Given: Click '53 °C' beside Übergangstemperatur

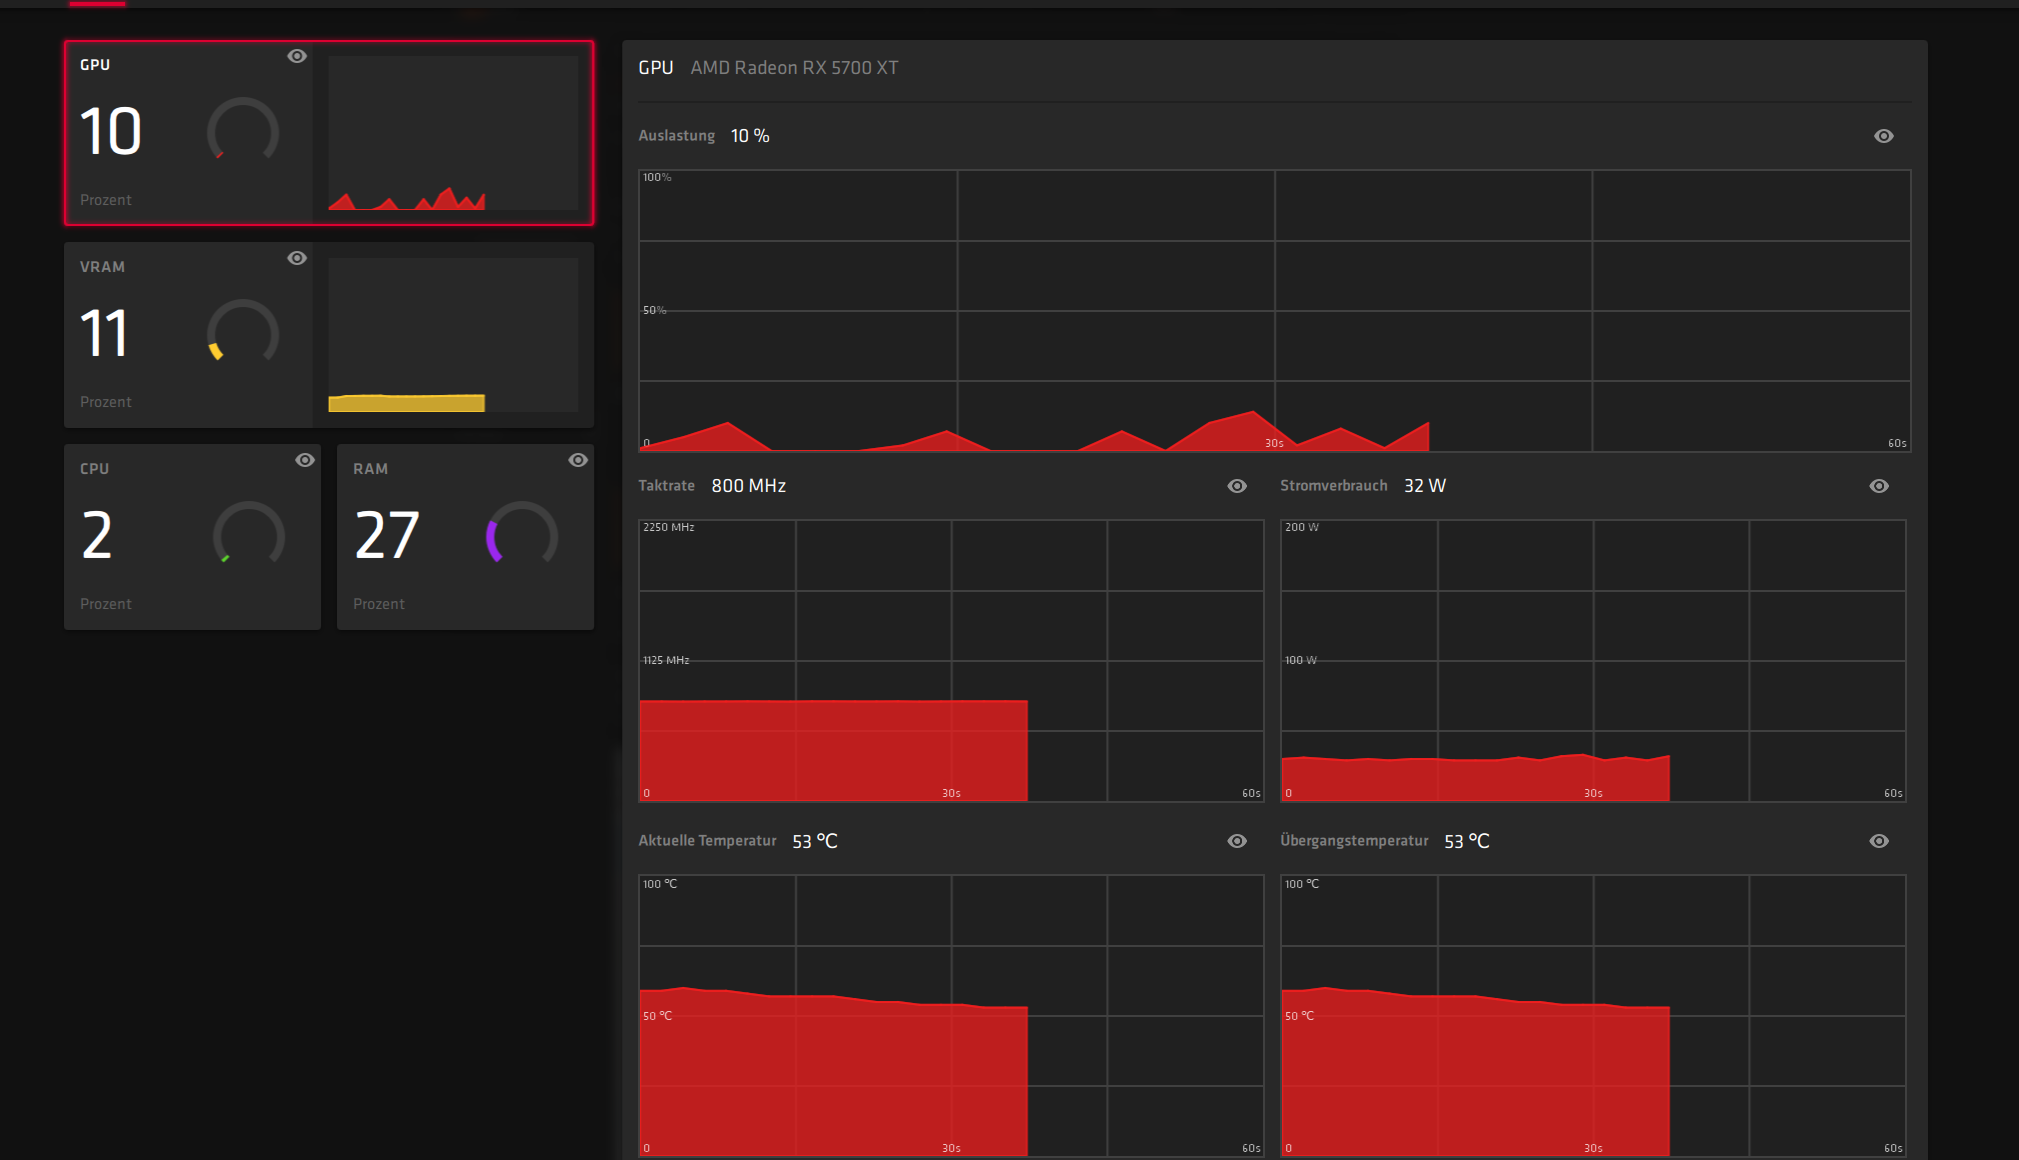Looking at the screenshot, I should (1467, 842).
